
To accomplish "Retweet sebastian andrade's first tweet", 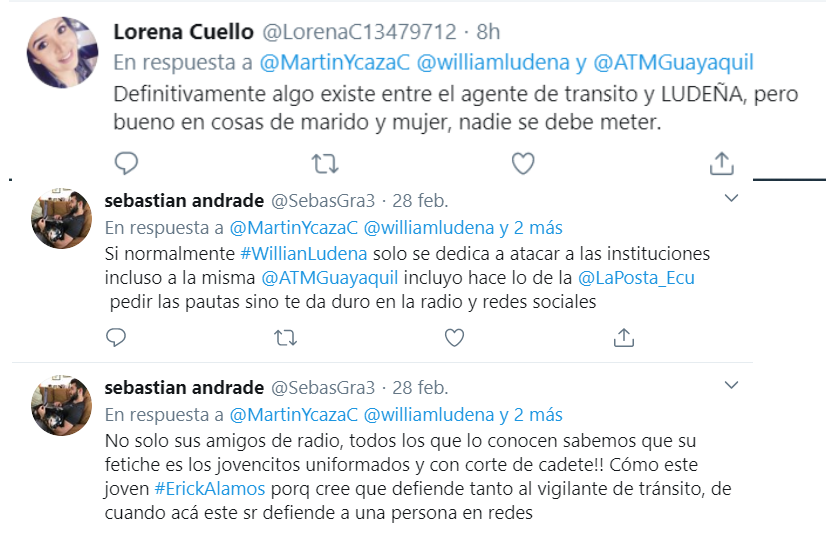I will [x=286, y=338].
